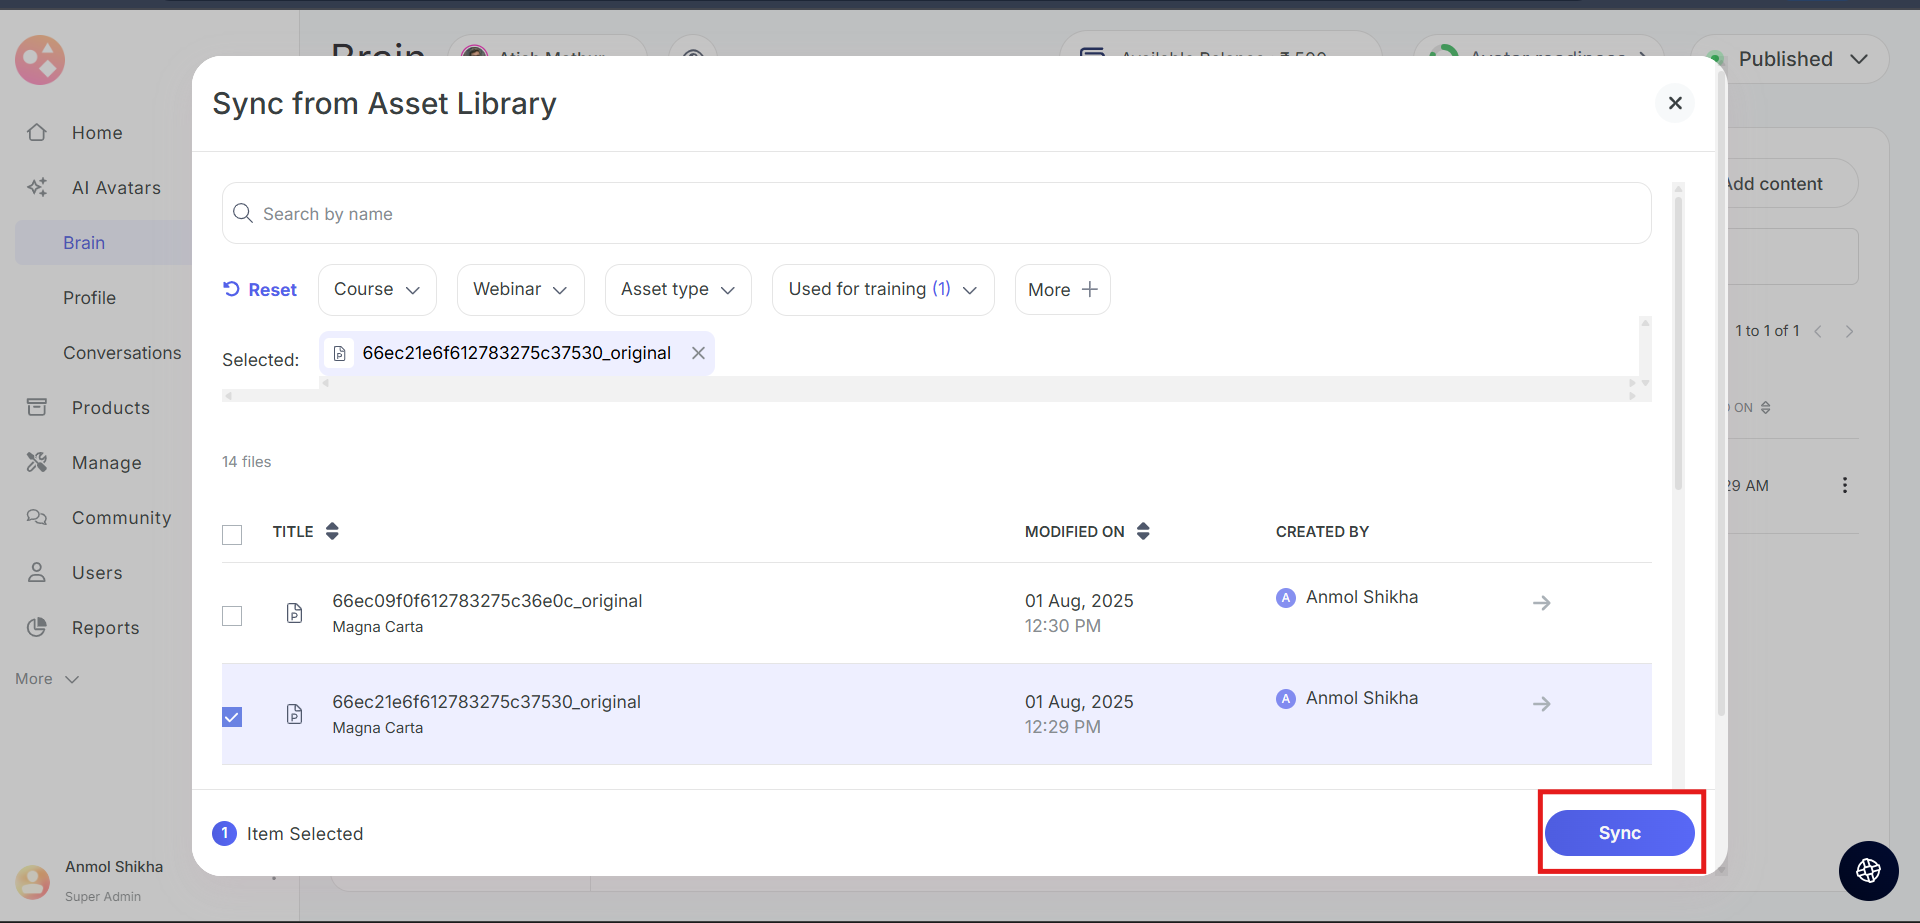
Task: Open the Brain menu item in sidebar
Action: [x=84, y=243]
